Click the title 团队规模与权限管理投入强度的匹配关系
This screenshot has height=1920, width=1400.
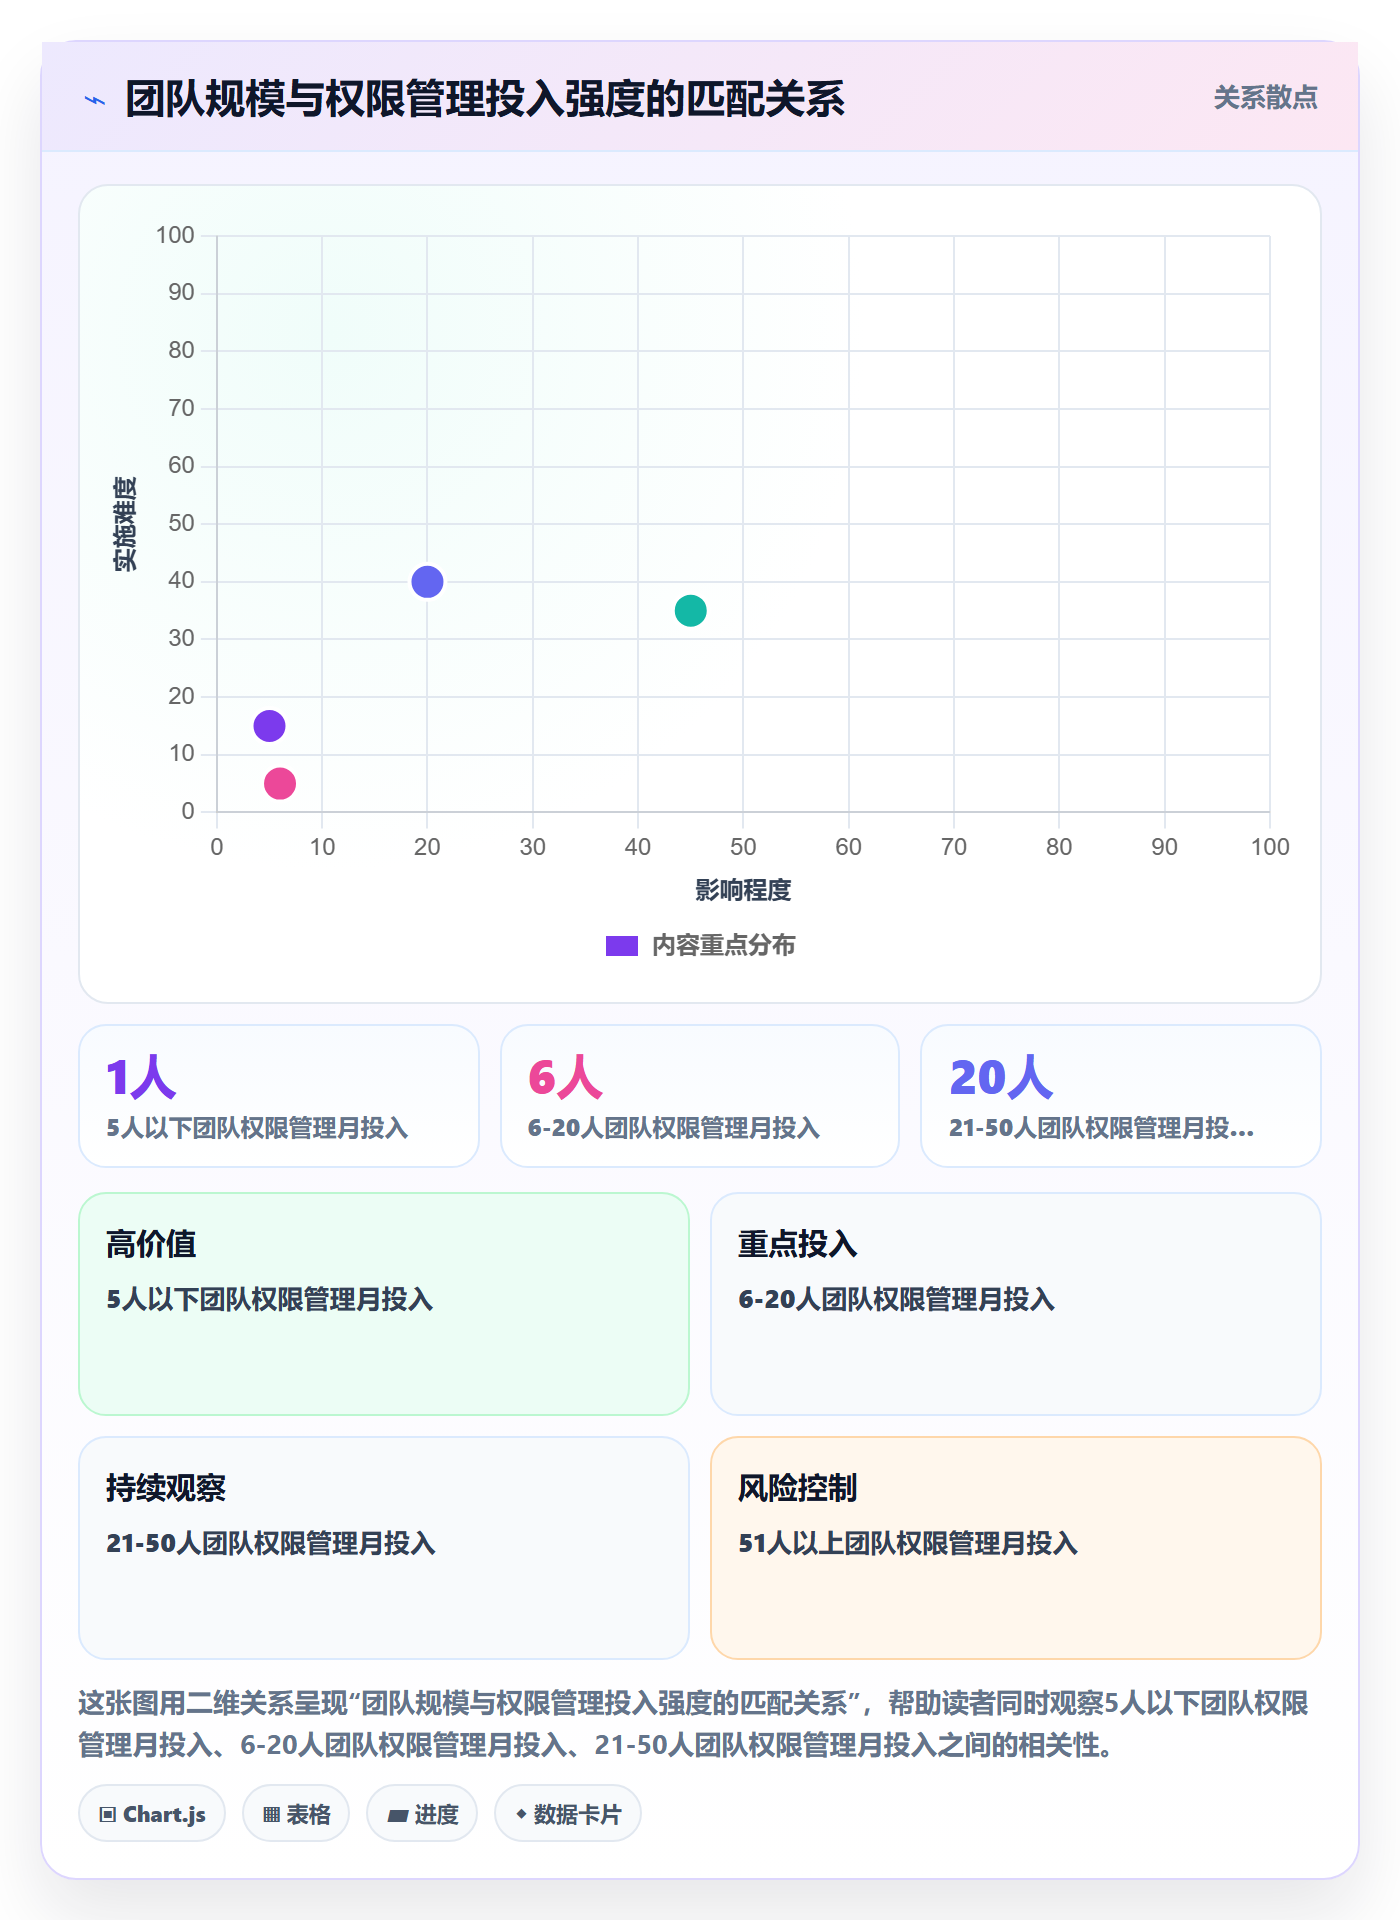point(485,99)
